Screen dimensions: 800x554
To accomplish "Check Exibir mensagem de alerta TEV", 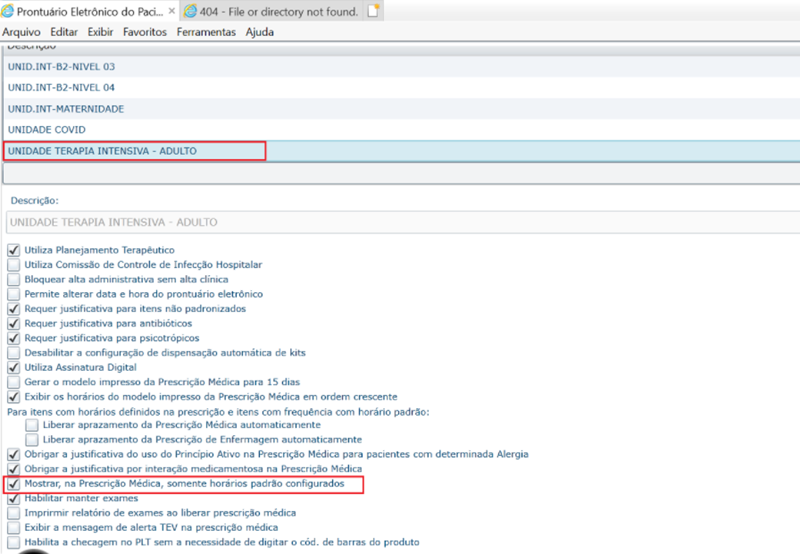I will click(x=14, y=528).
